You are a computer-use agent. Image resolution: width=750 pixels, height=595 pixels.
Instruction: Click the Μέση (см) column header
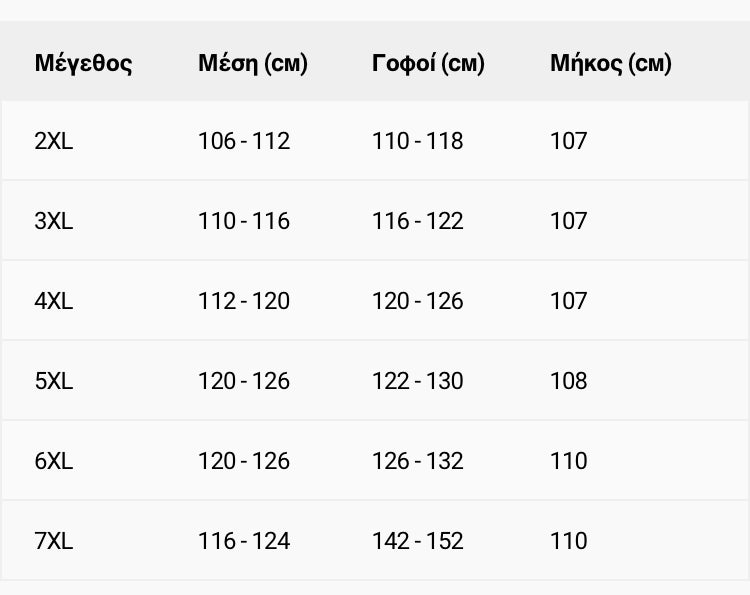pos(253,64)
